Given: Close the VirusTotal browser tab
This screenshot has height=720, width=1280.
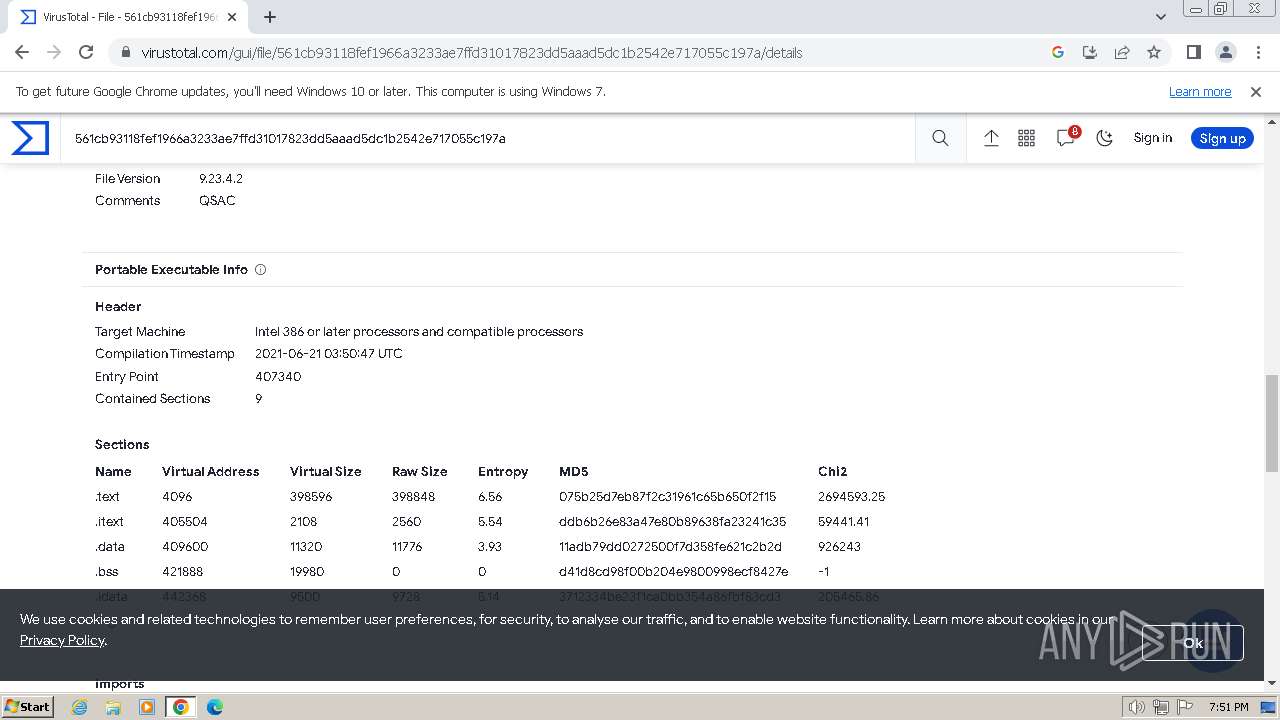Looking at the screenshot, I should [x=232, y=17].
